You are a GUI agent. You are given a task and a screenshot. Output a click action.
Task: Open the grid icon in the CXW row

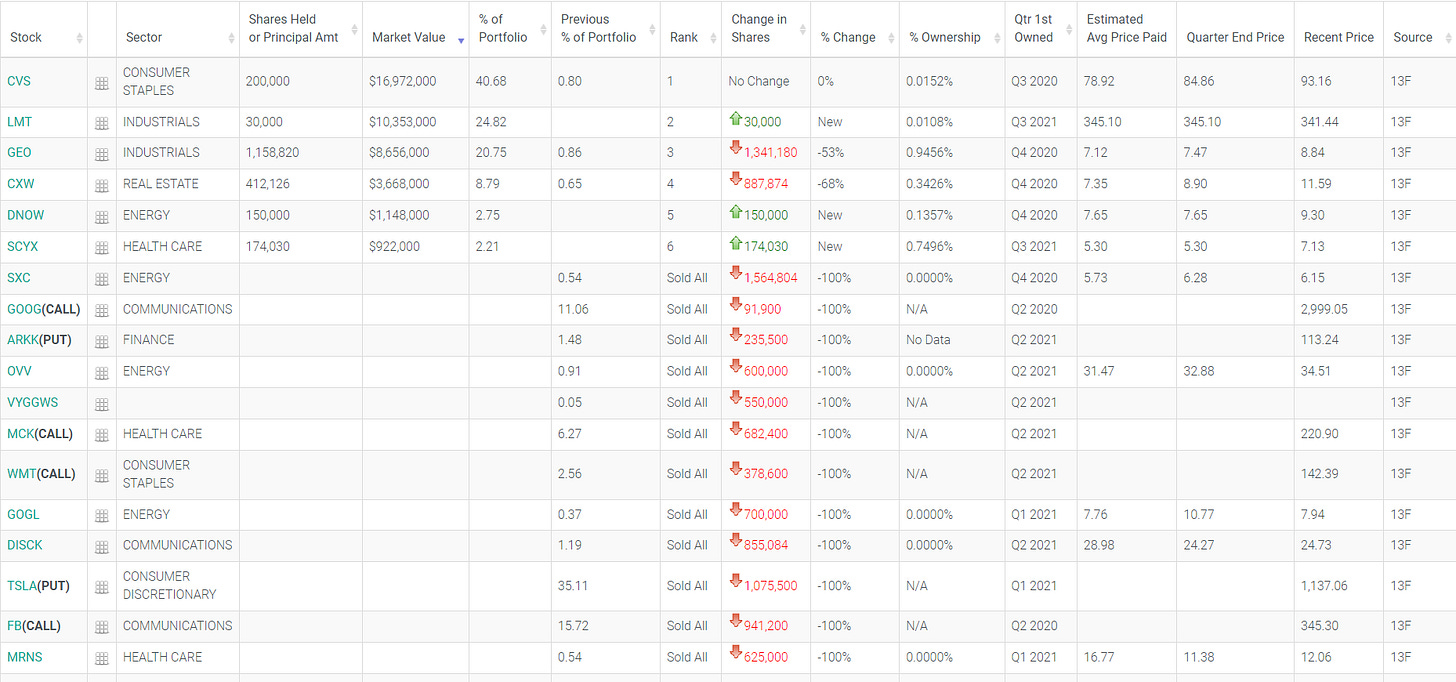(x=102, y=186)
